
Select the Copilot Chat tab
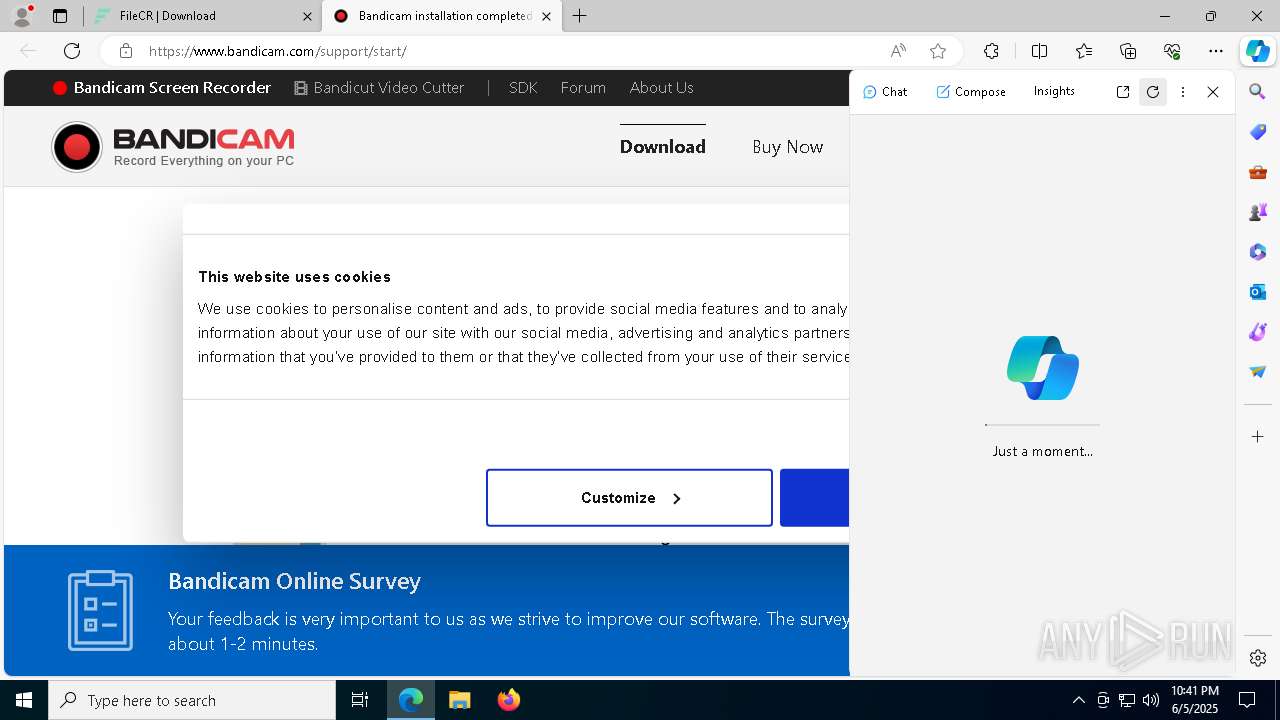pos(885,91)
